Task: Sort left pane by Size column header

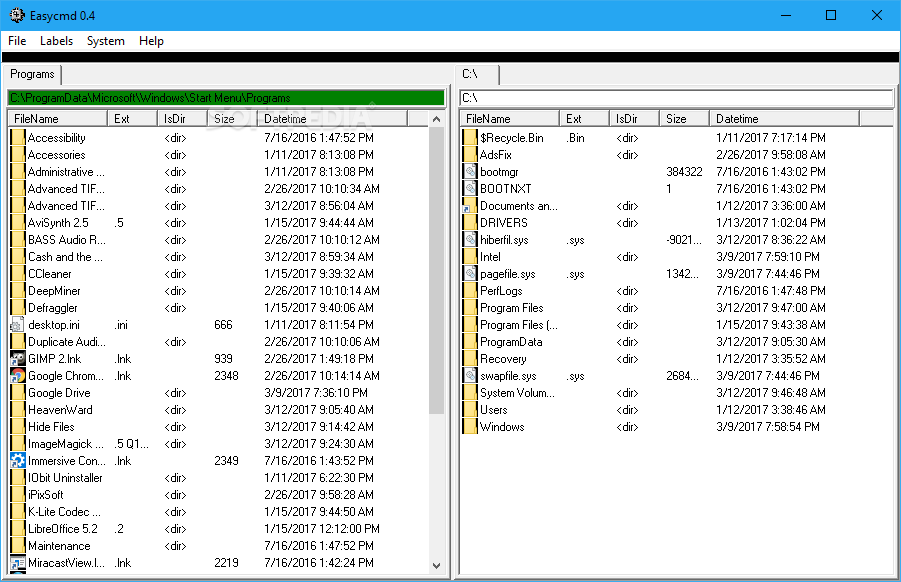Action: [232, 118]
